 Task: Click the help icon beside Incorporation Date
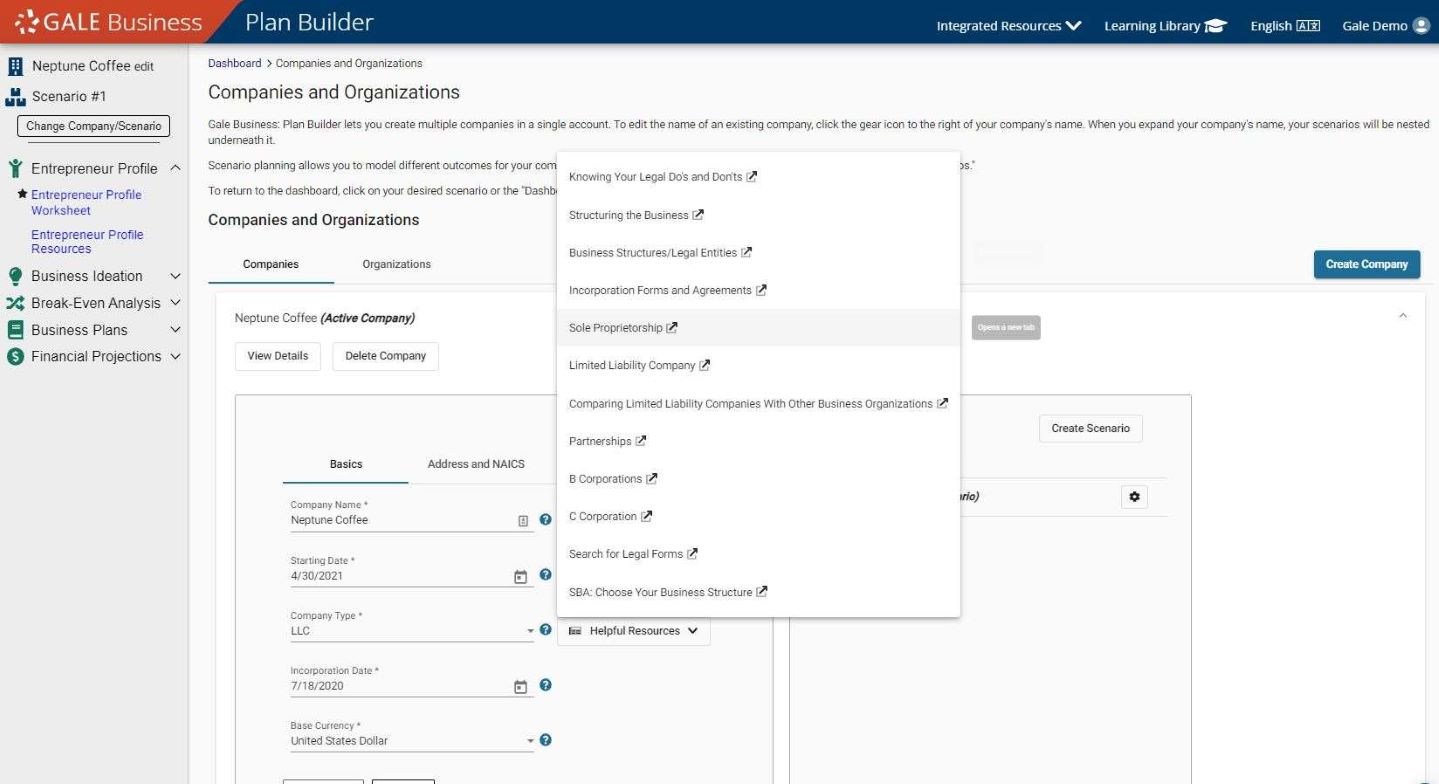[x=546, y=685]
